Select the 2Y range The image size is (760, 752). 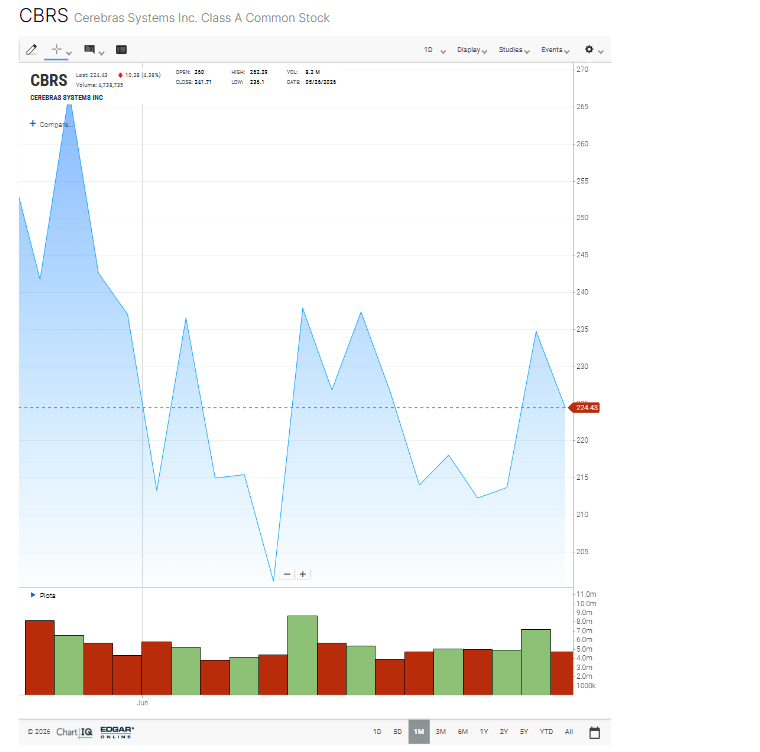point(504,732)
